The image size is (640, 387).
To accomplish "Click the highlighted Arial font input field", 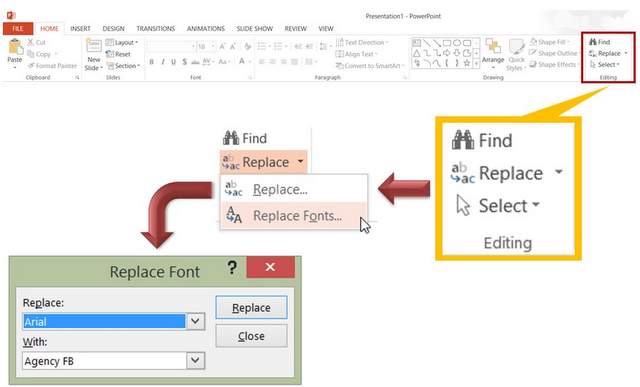I will pos(104,321).
